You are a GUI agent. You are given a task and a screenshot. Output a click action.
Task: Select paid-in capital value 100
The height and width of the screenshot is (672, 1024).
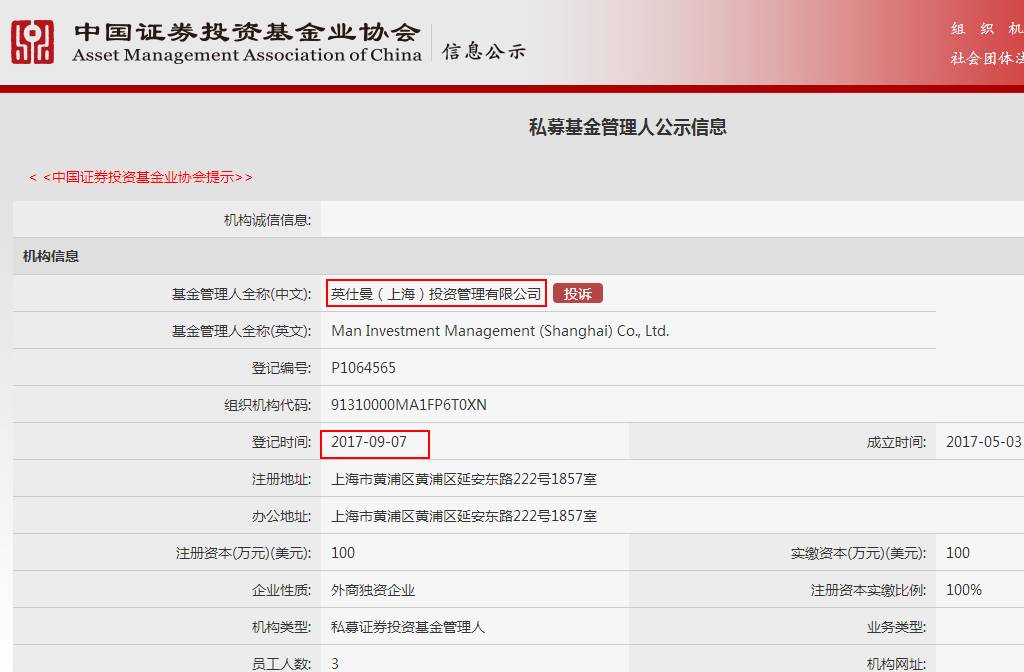pyautogui.click(x=958, y=553)
